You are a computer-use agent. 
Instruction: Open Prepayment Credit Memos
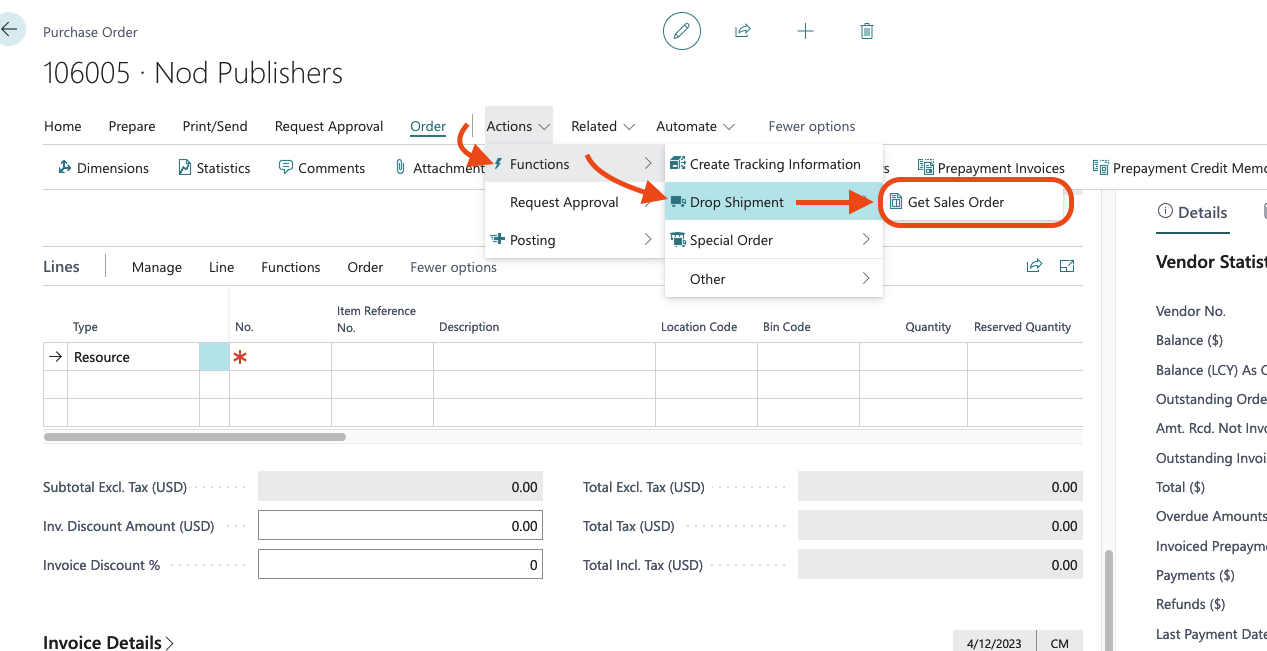coord(1179,168)
